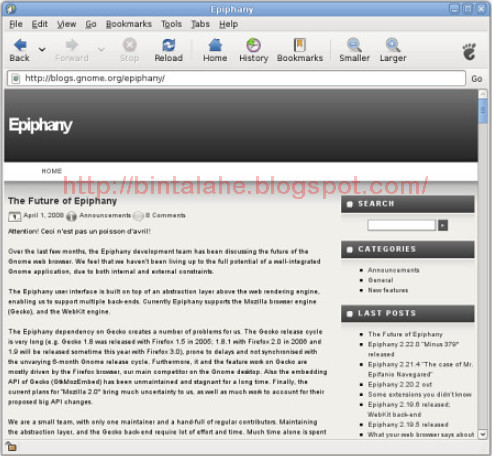Open the Bookmarks menu

point(129,24)
